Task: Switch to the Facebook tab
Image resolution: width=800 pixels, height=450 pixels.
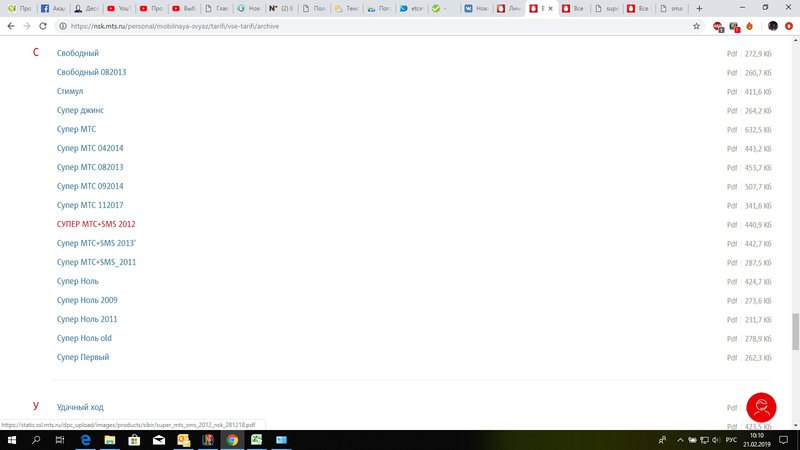Action: [53, 8]
